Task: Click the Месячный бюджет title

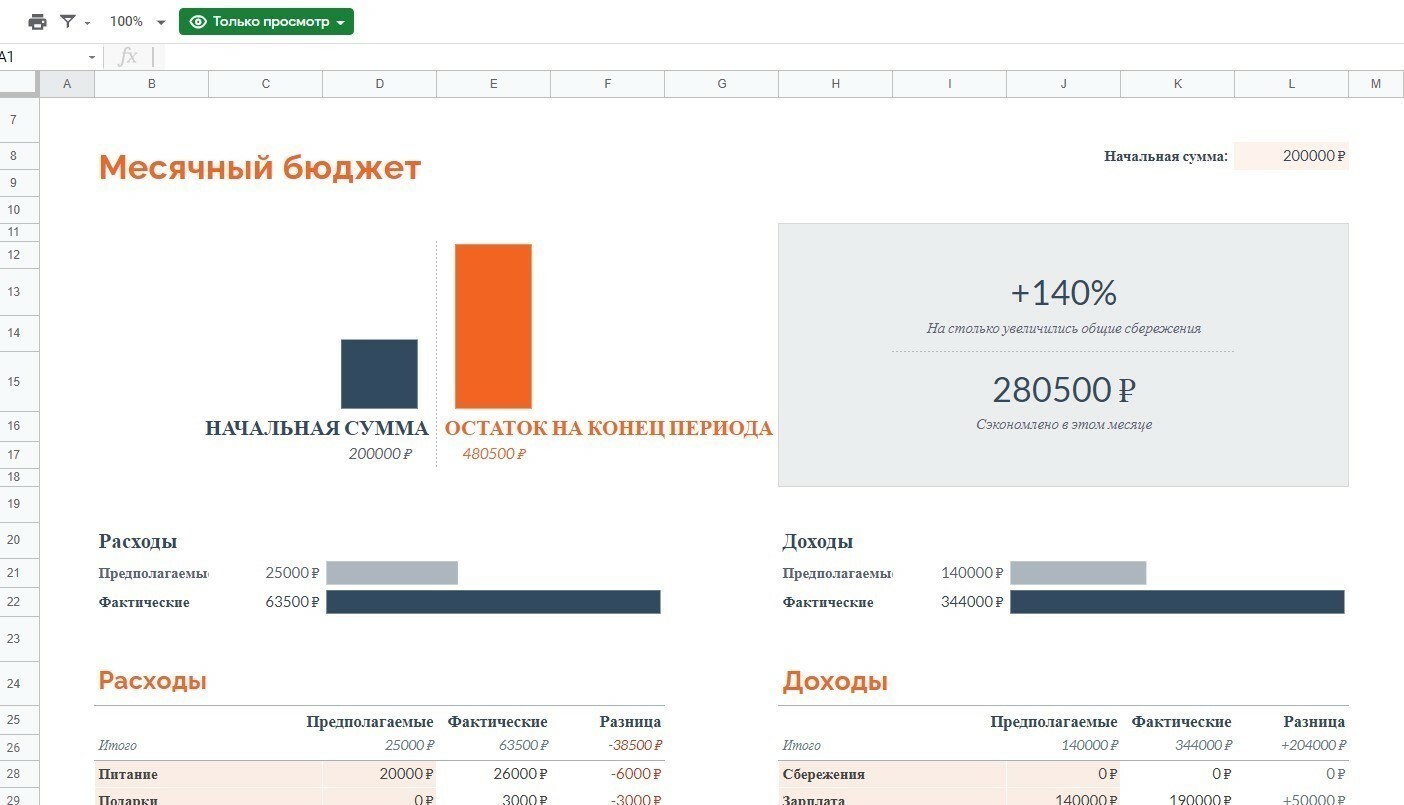Action: (x=260, y=168)
